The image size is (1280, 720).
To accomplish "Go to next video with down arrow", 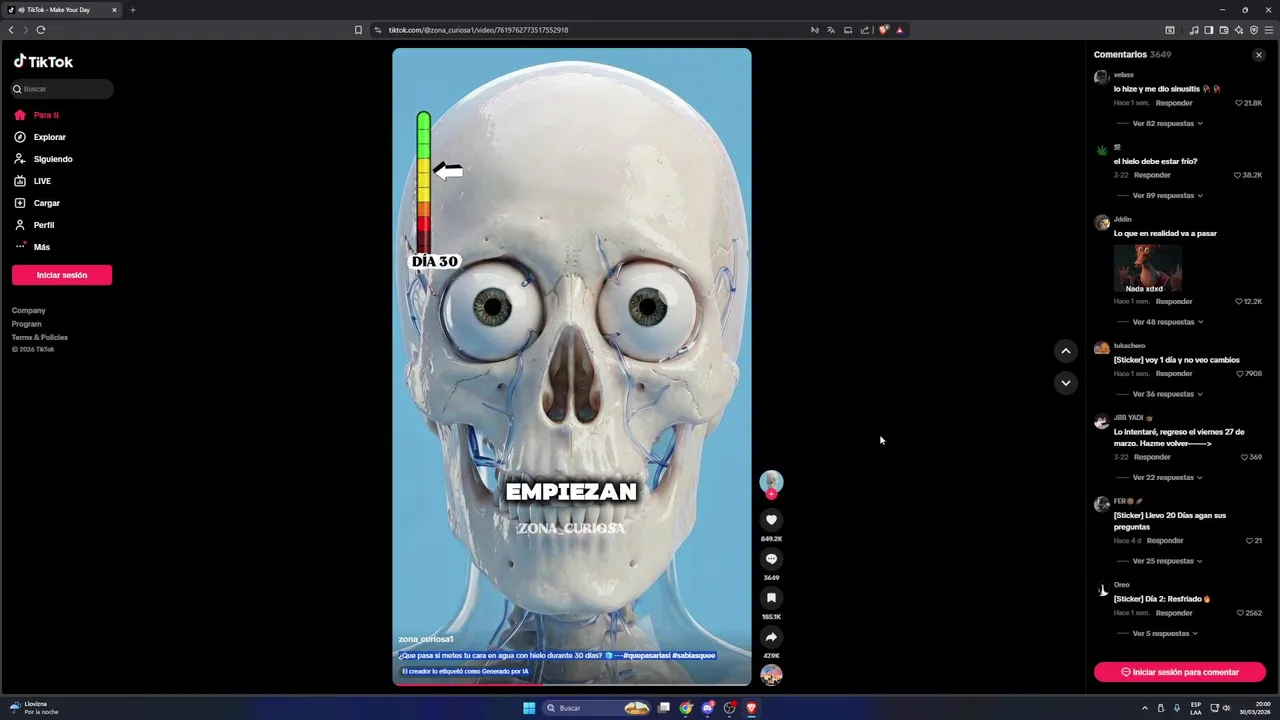I will click(1066, 383).
